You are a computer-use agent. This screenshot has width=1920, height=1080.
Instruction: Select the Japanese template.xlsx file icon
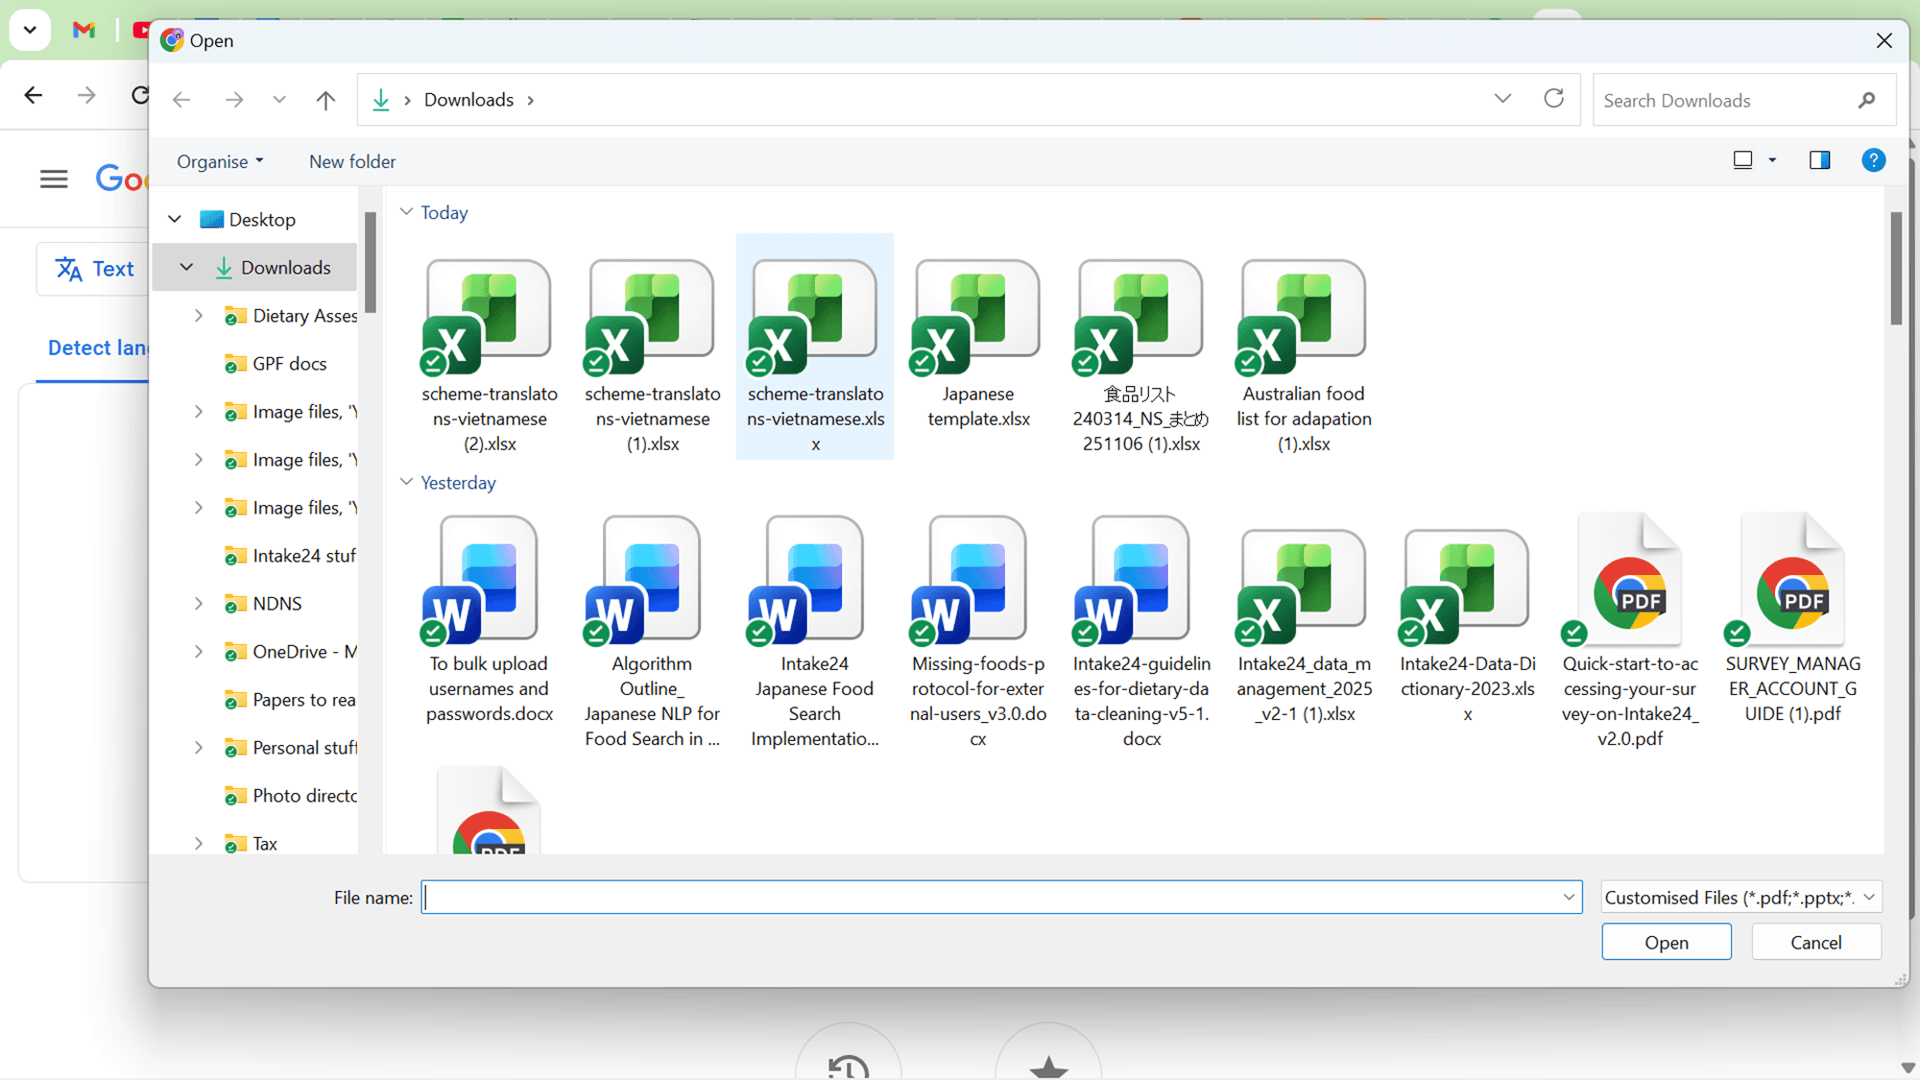click(x=977, y=316)
